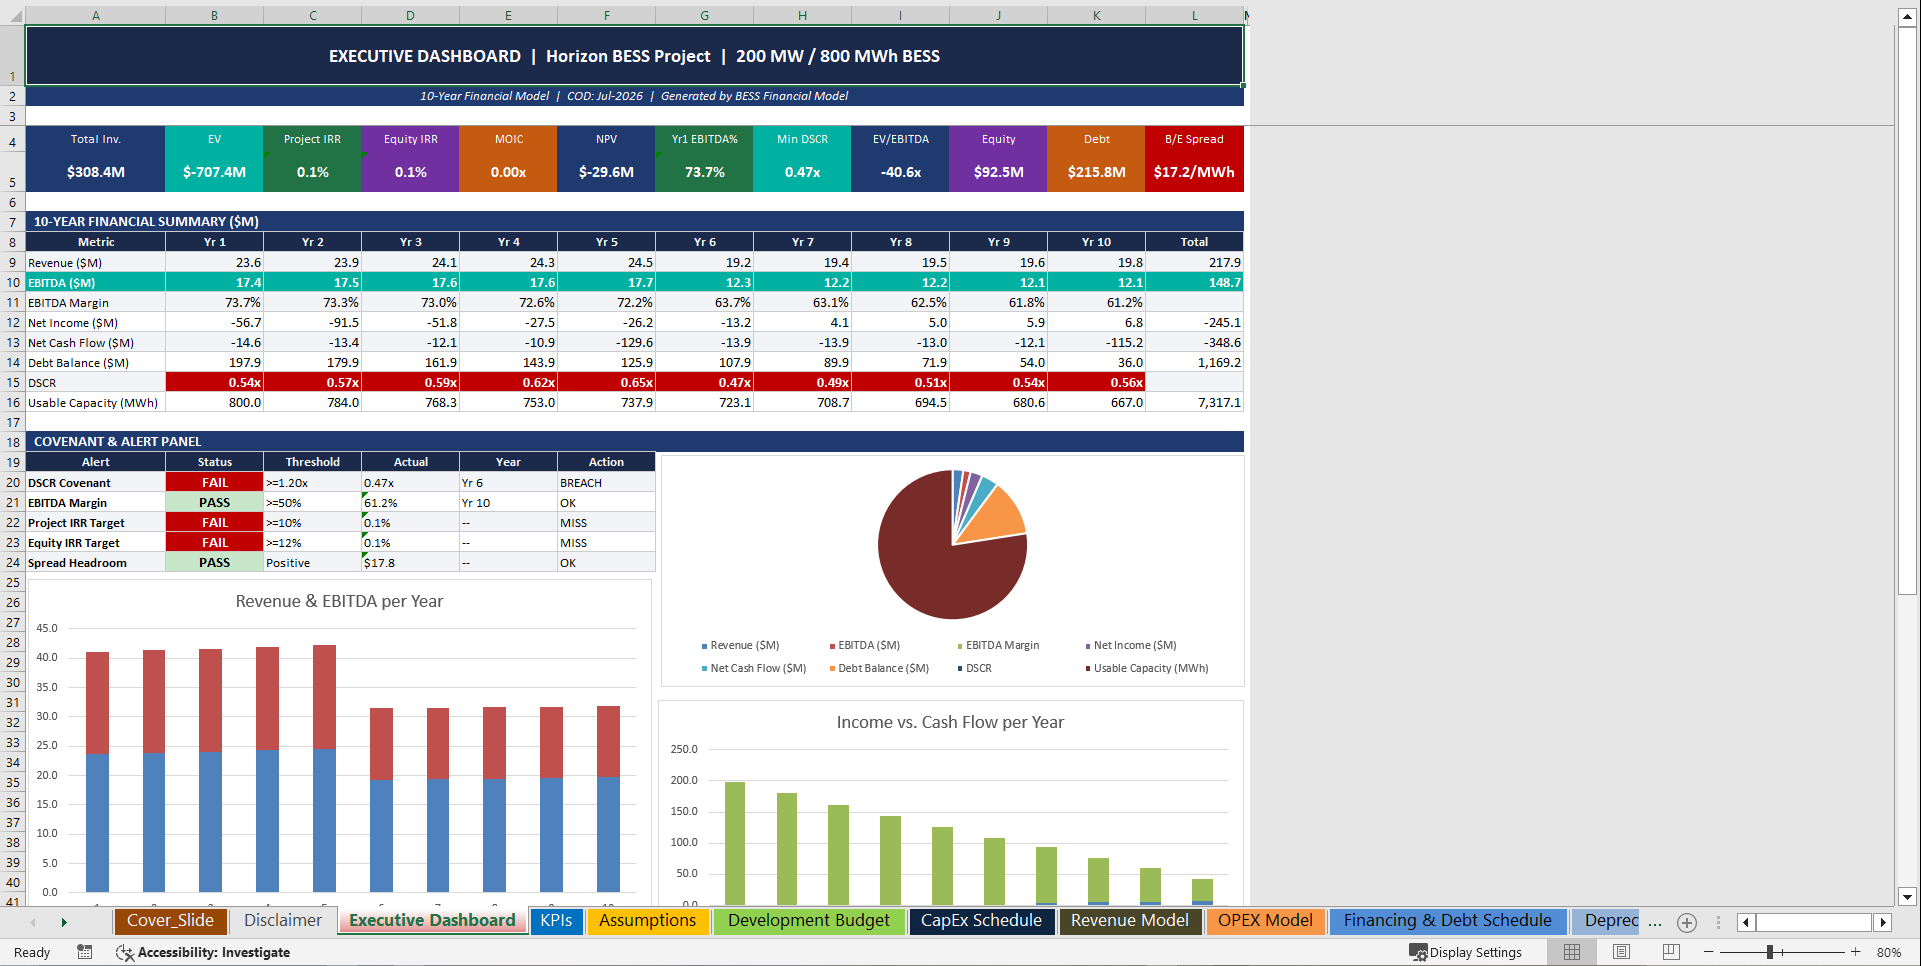Click the macro record icon next to Ready
Image resolution: width=1921 pixels, height=966 pixels.
click(x=85, y=952)
